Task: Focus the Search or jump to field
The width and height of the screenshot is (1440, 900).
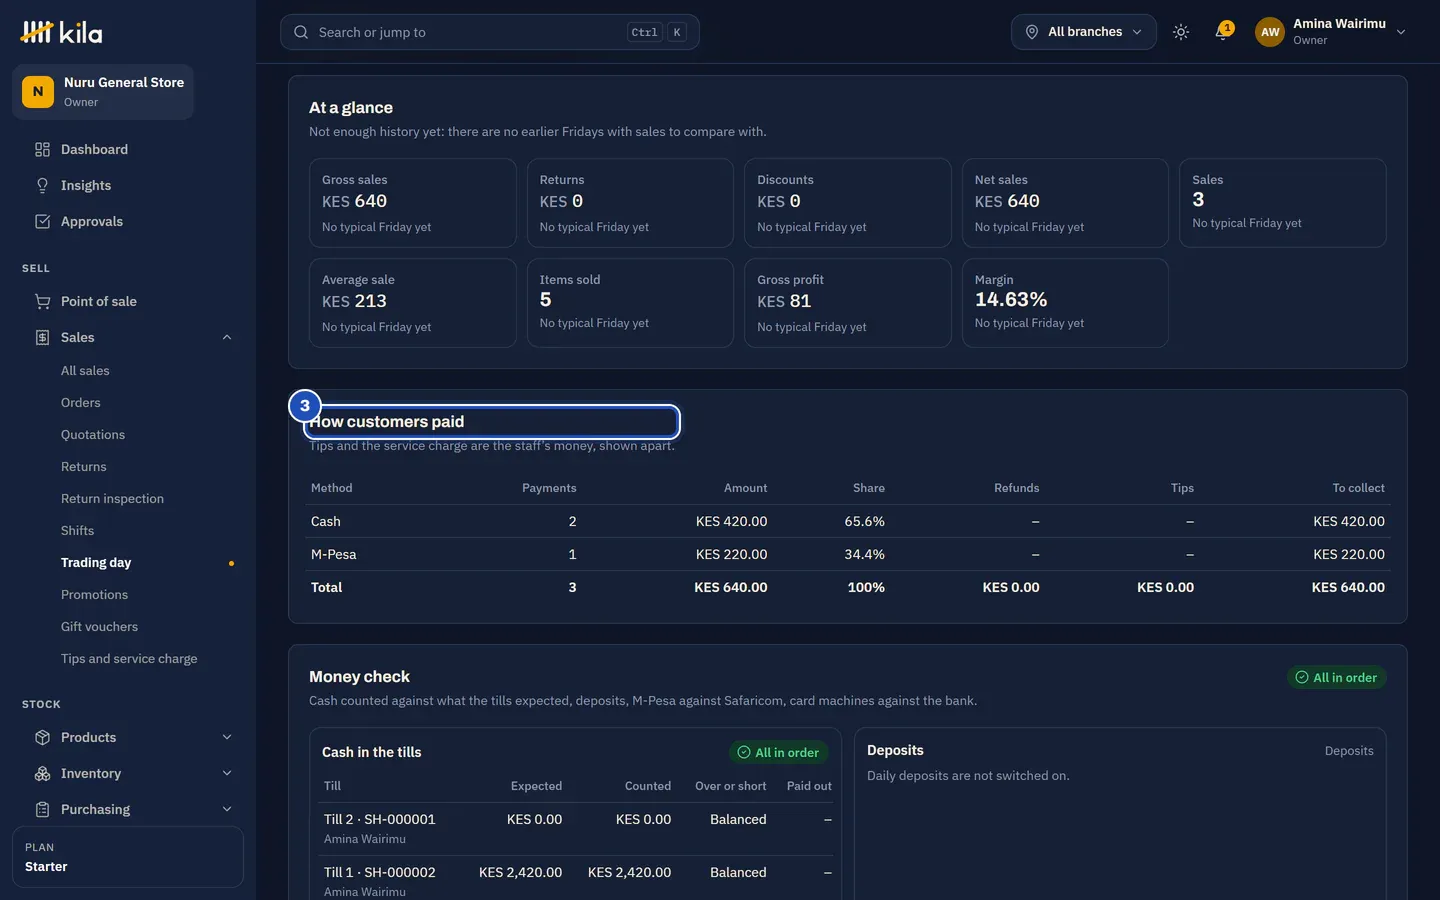Action: 490,32
